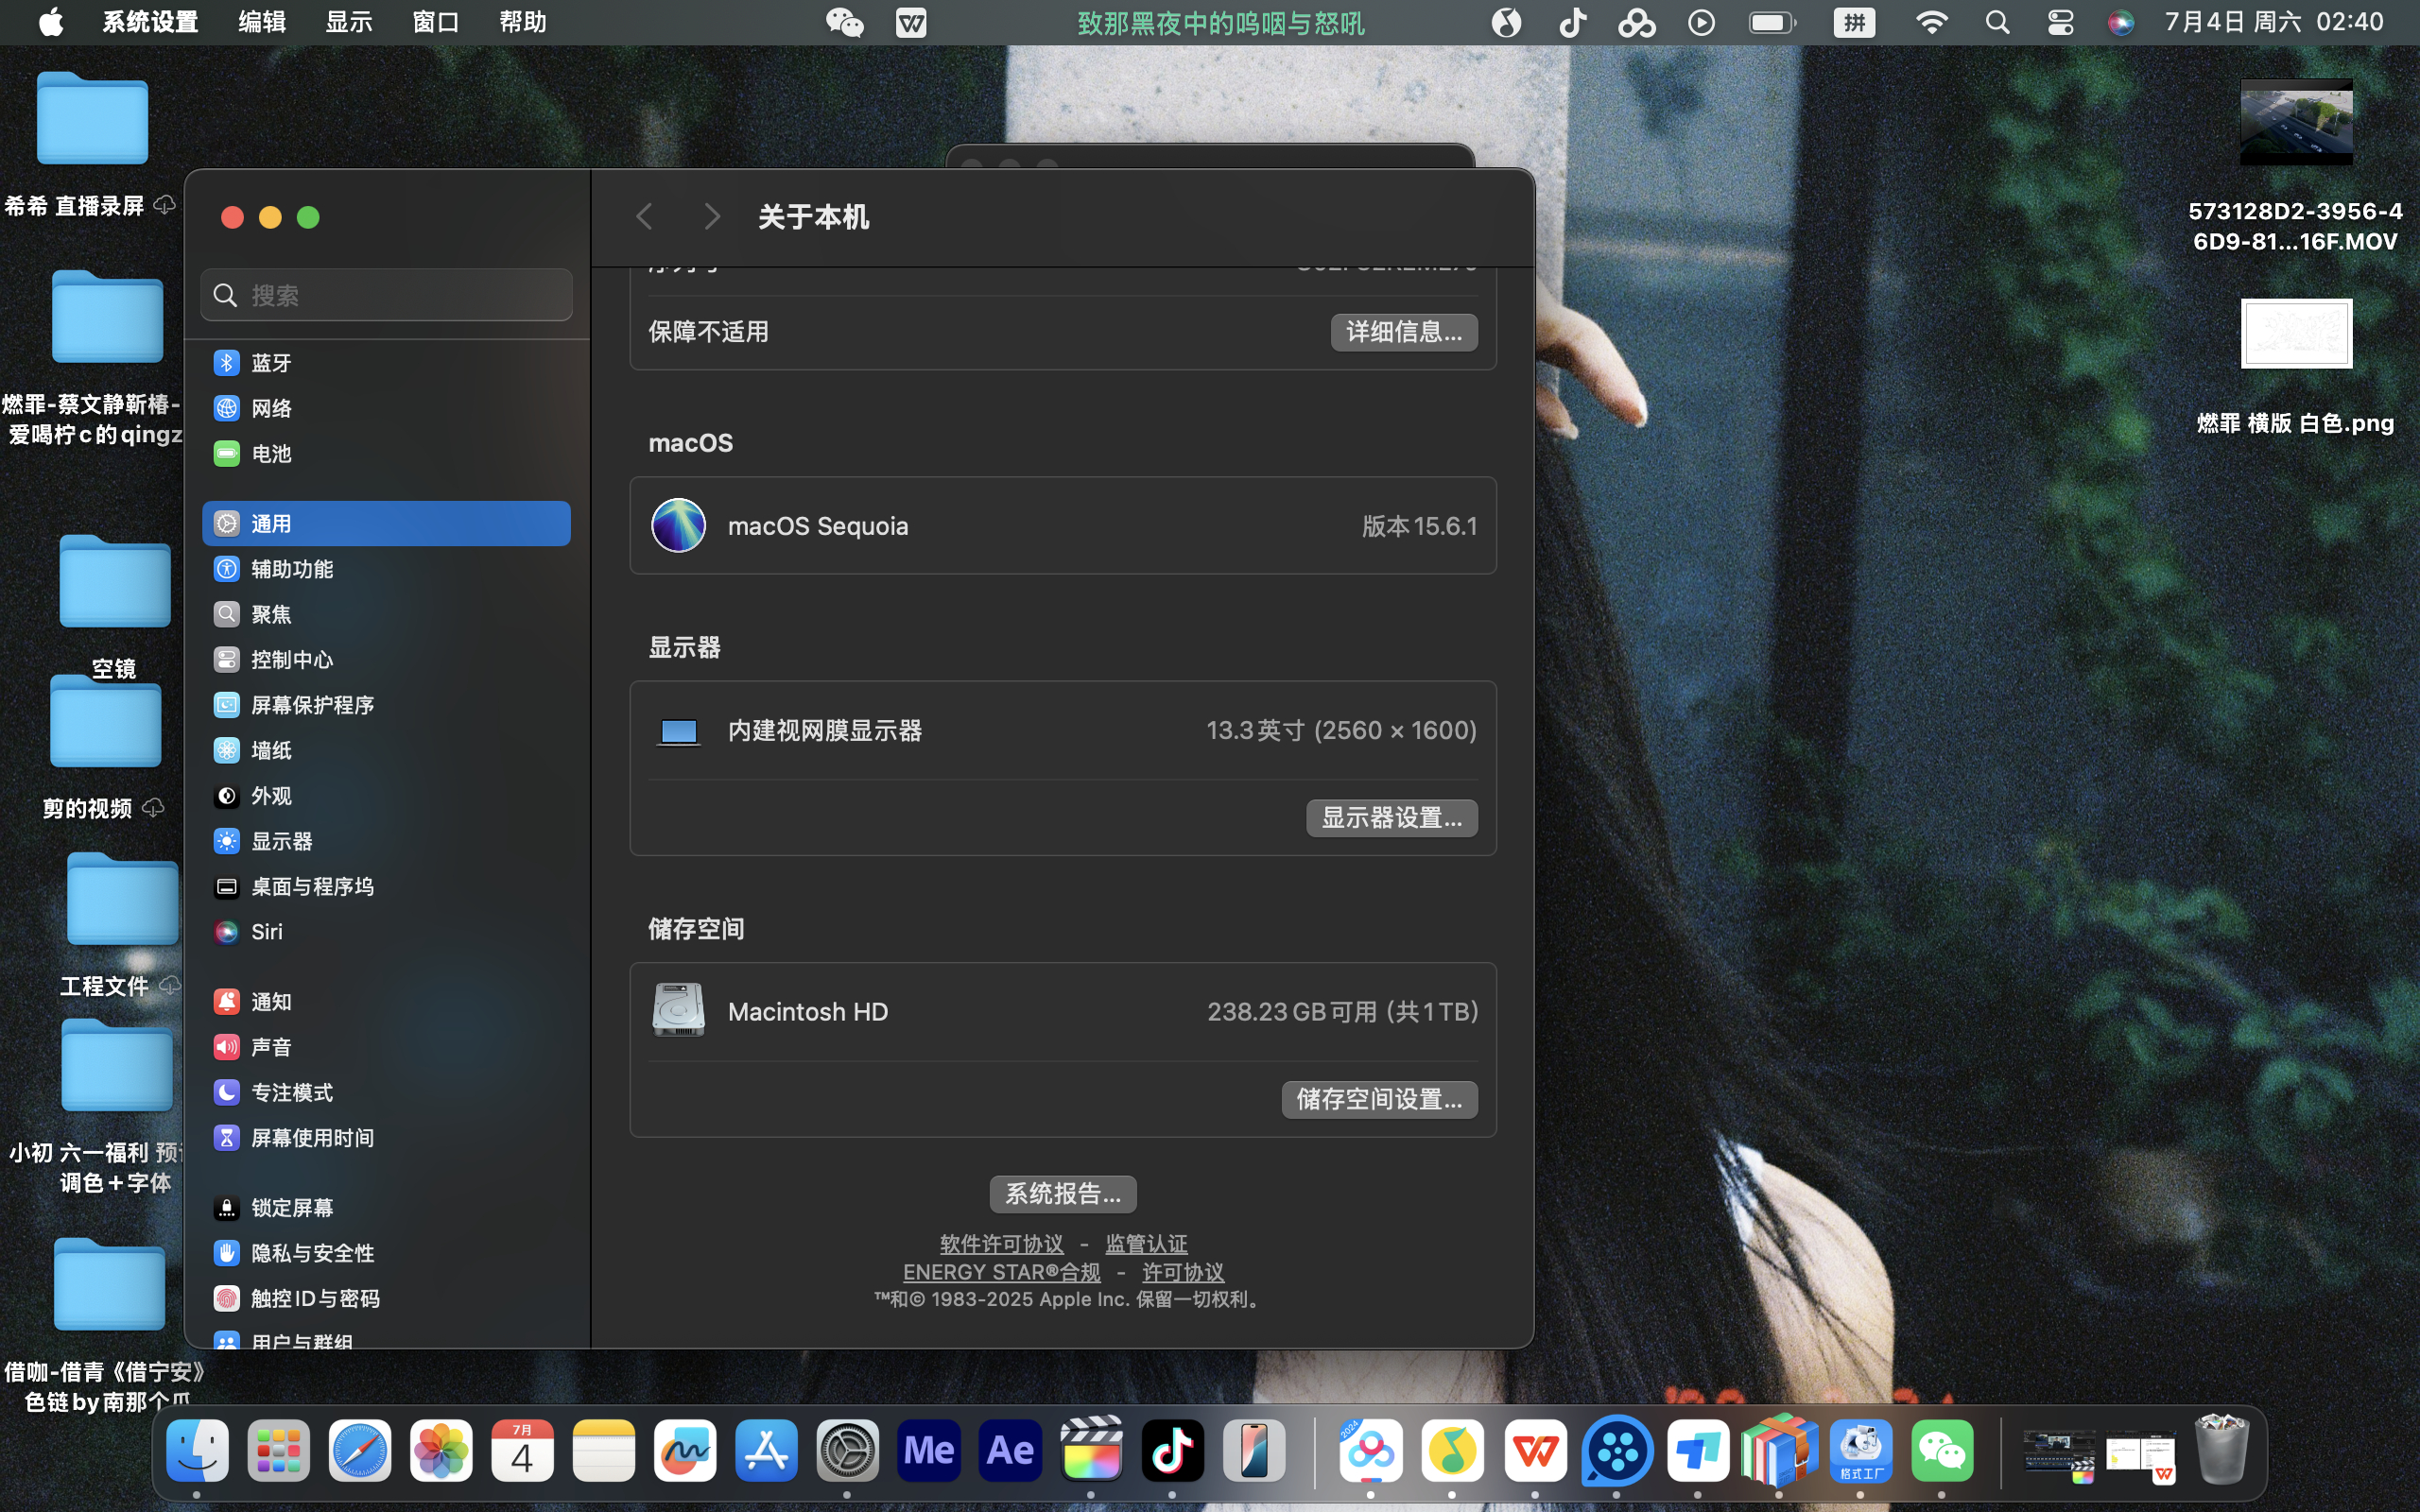Screen dimensions: 2420x1512
Task: Open the 系统设置 app menu
Action: click(x=150, y=22)
